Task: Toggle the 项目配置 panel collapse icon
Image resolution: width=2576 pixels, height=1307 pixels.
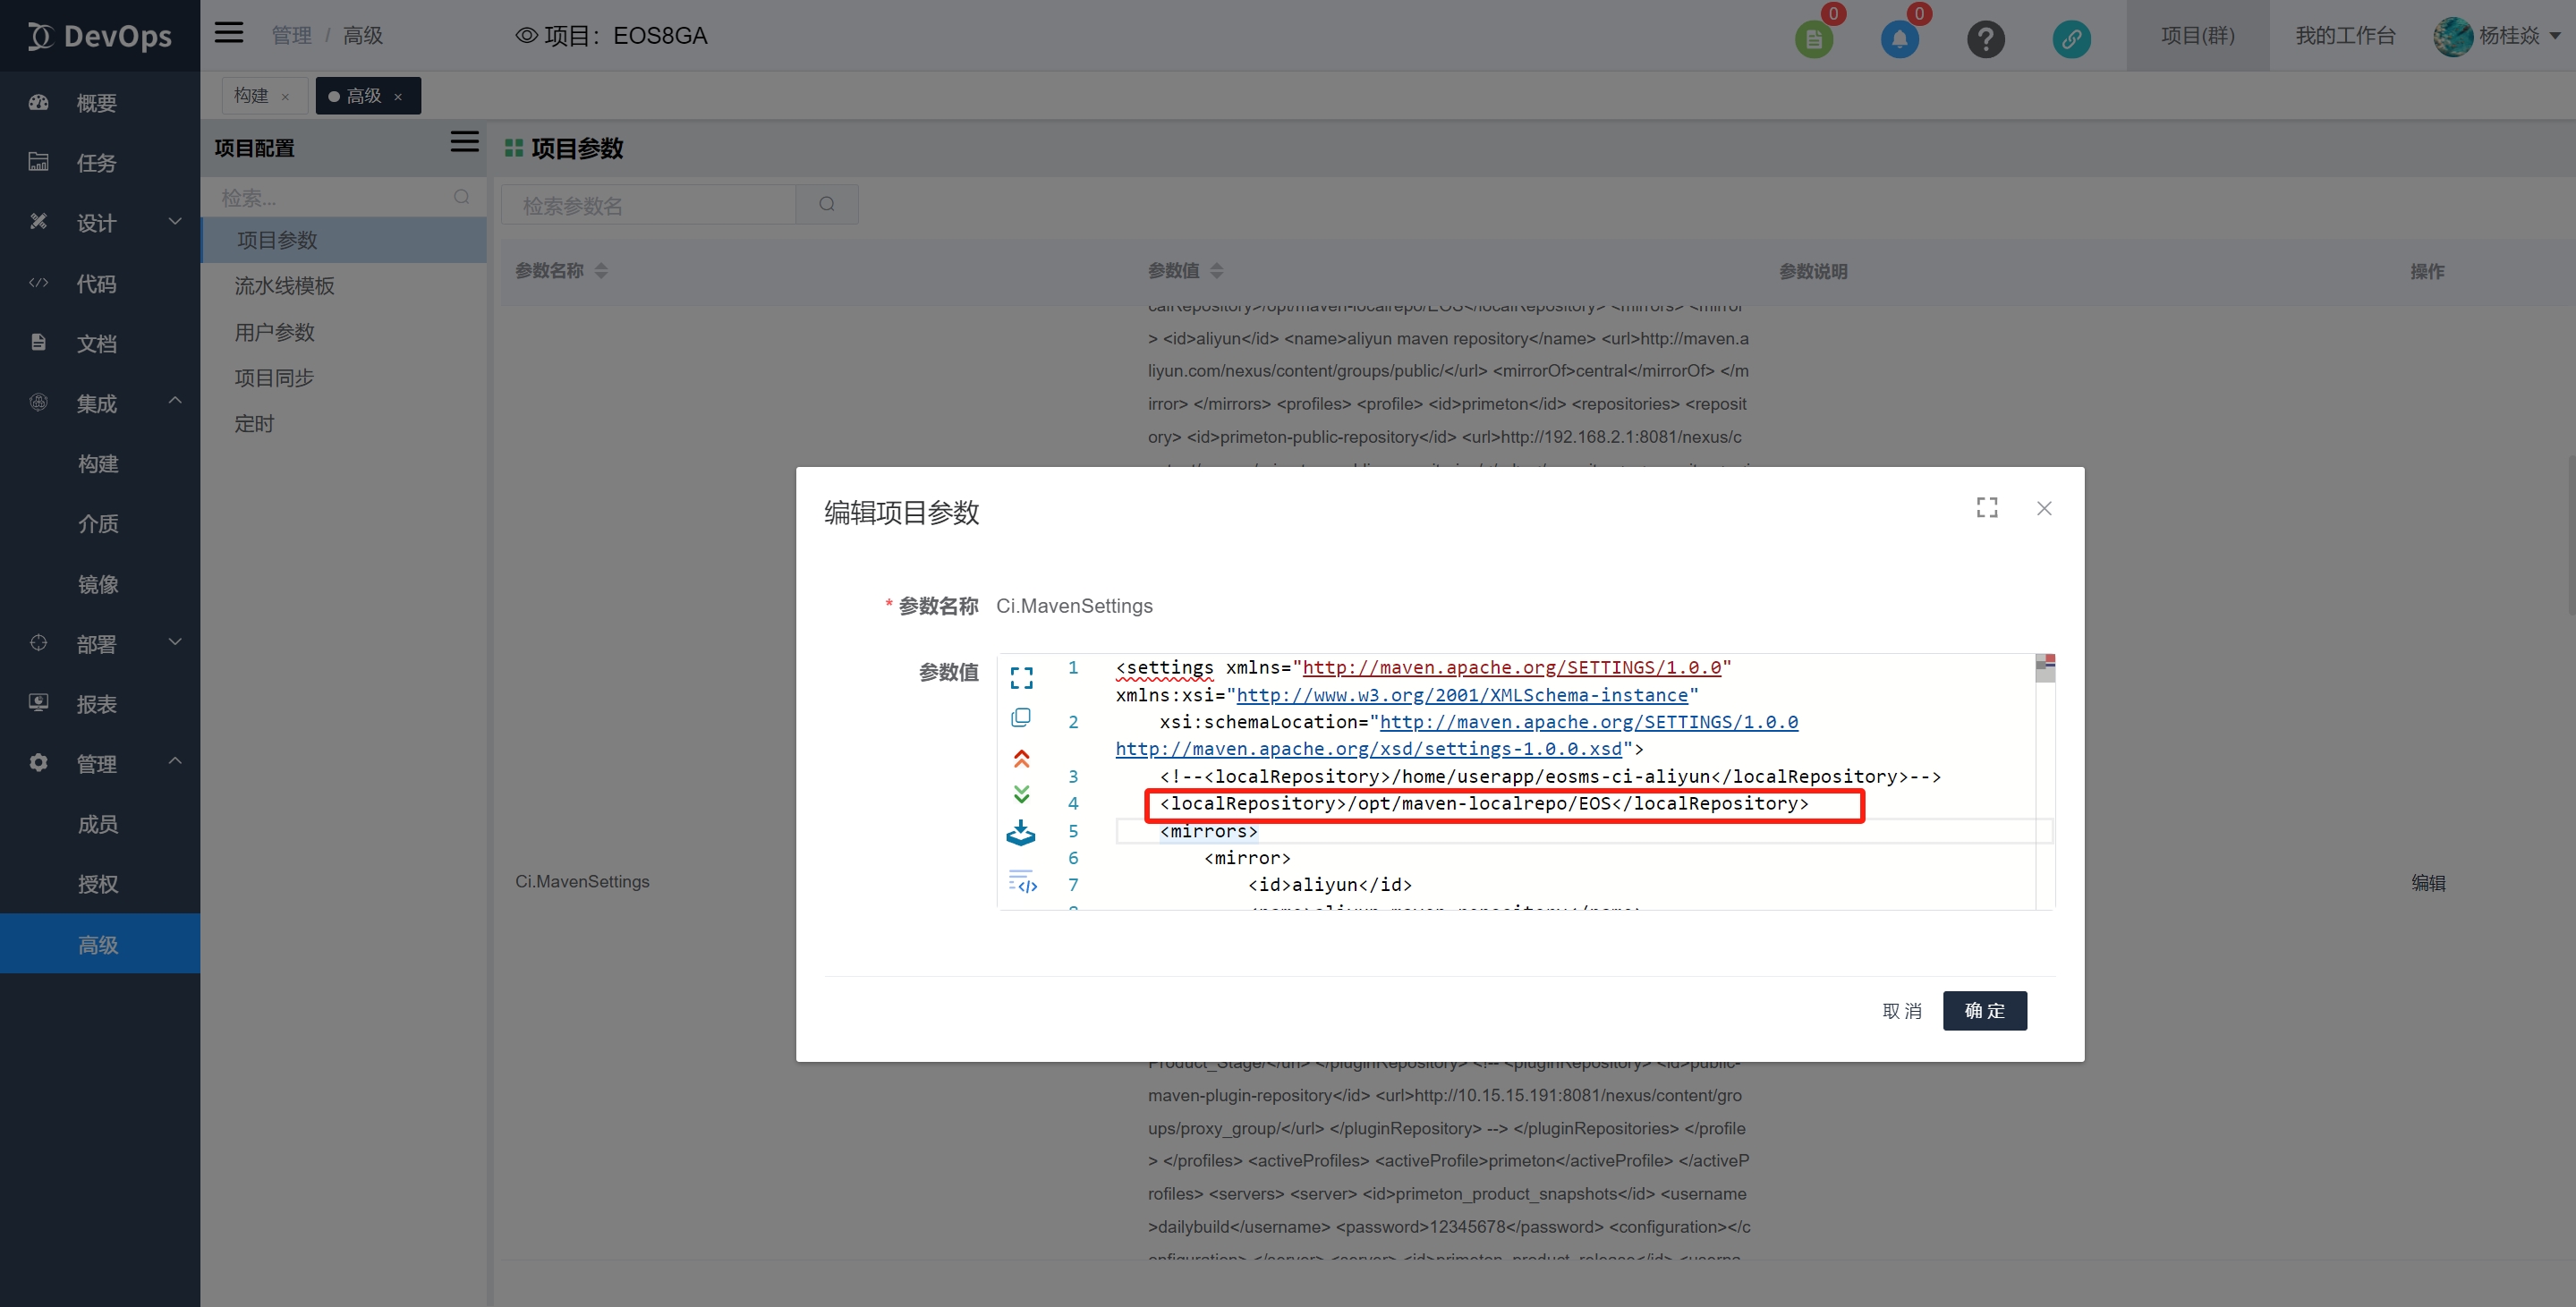Action: [464, 142]
